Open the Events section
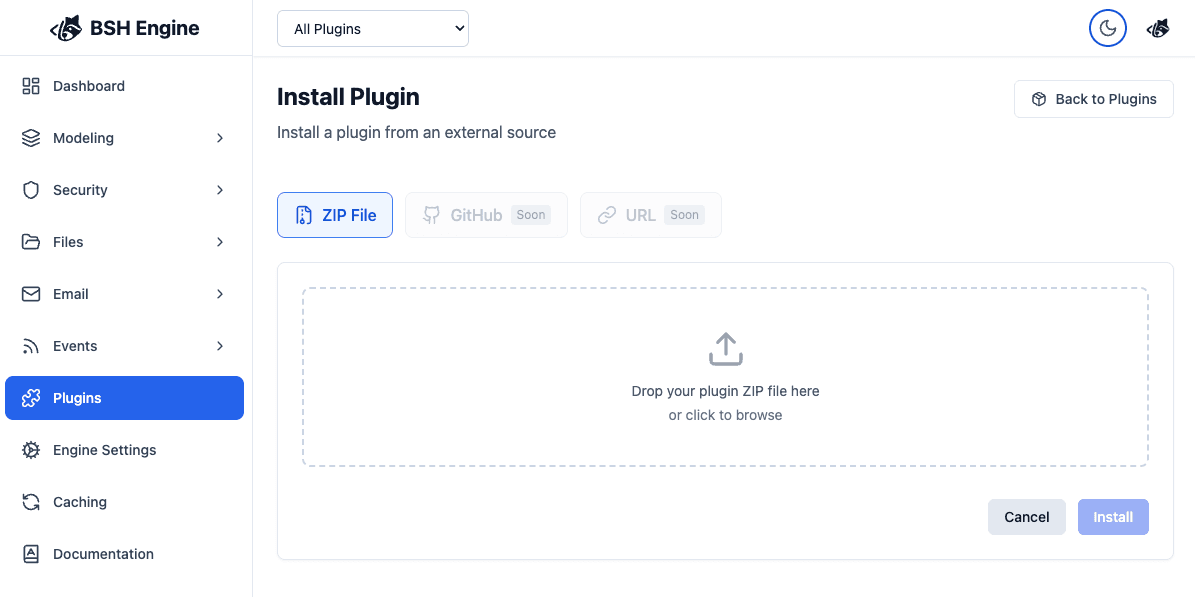The image size is (1195, 597). (x=74, y=346)
